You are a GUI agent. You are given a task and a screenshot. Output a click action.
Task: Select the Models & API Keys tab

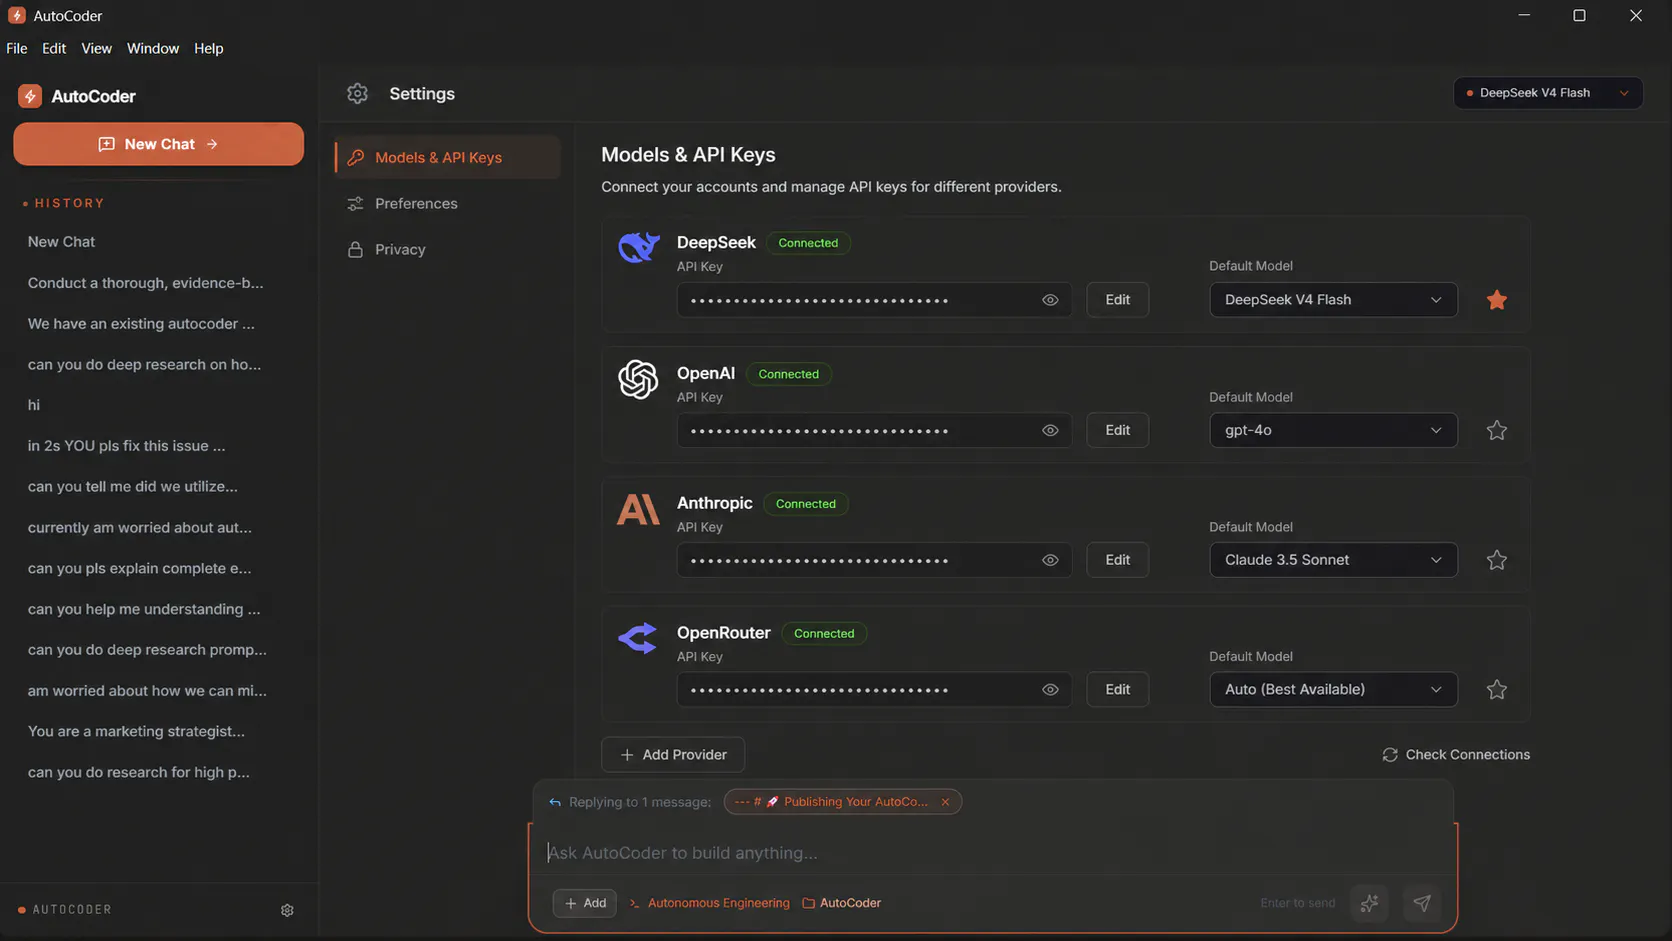coord(448,157)
